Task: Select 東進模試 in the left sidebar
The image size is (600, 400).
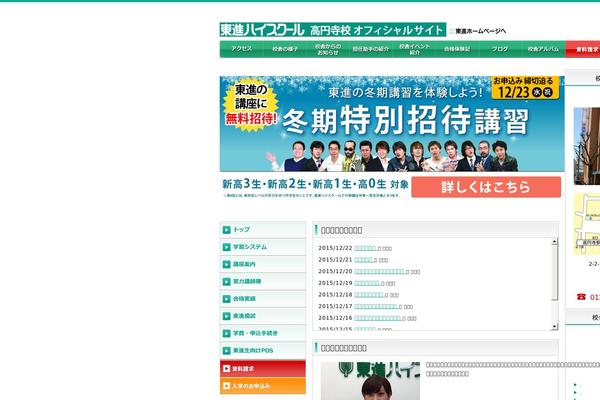Action: (x=263, y=316)
